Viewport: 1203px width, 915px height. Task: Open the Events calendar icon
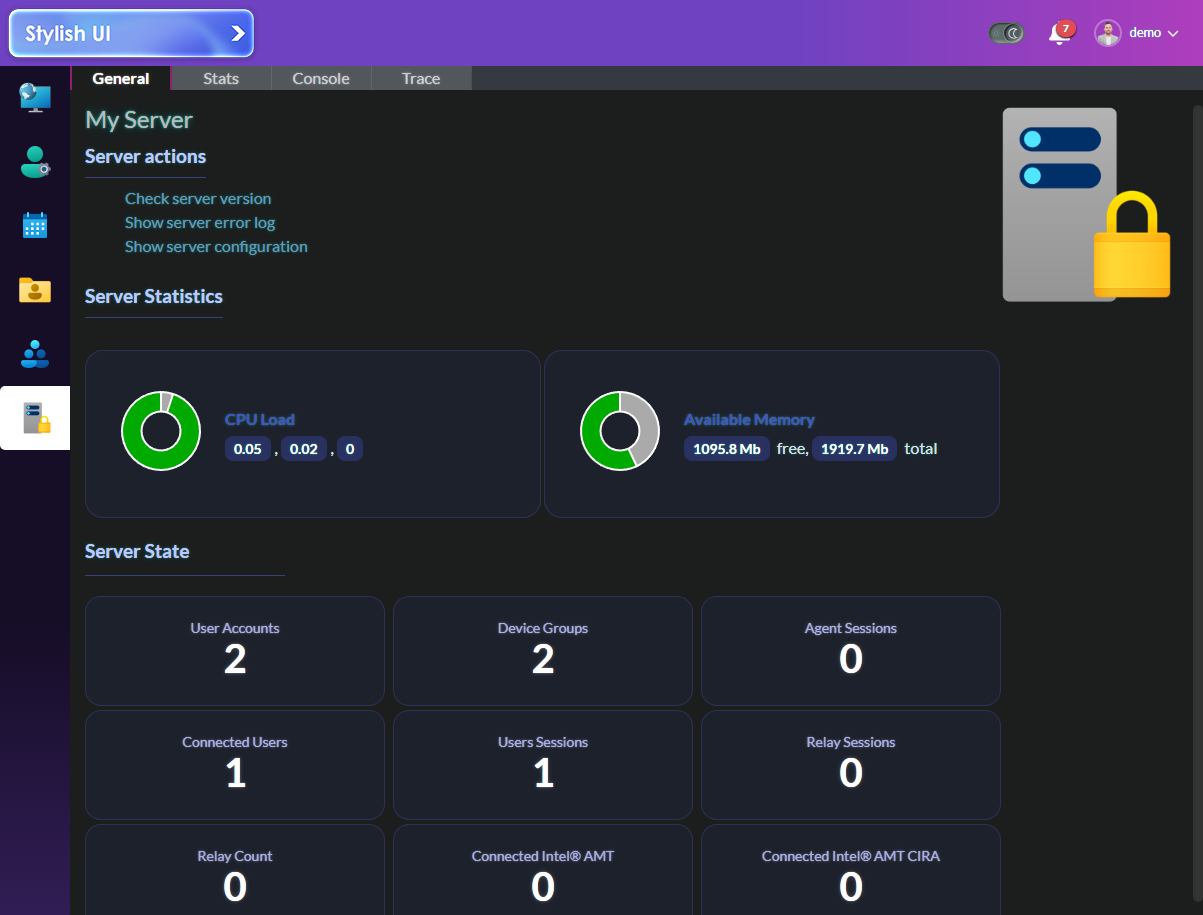click(x=34, y=225)
